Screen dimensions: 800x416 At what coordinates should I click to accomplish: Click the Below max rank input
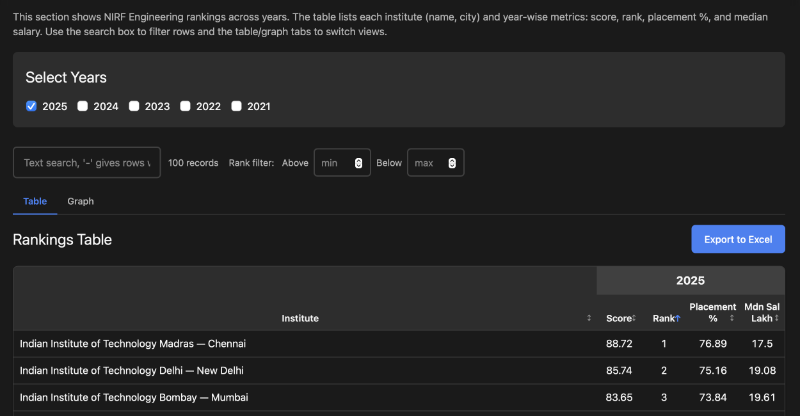pyautogui.click(x=427, y=163)
